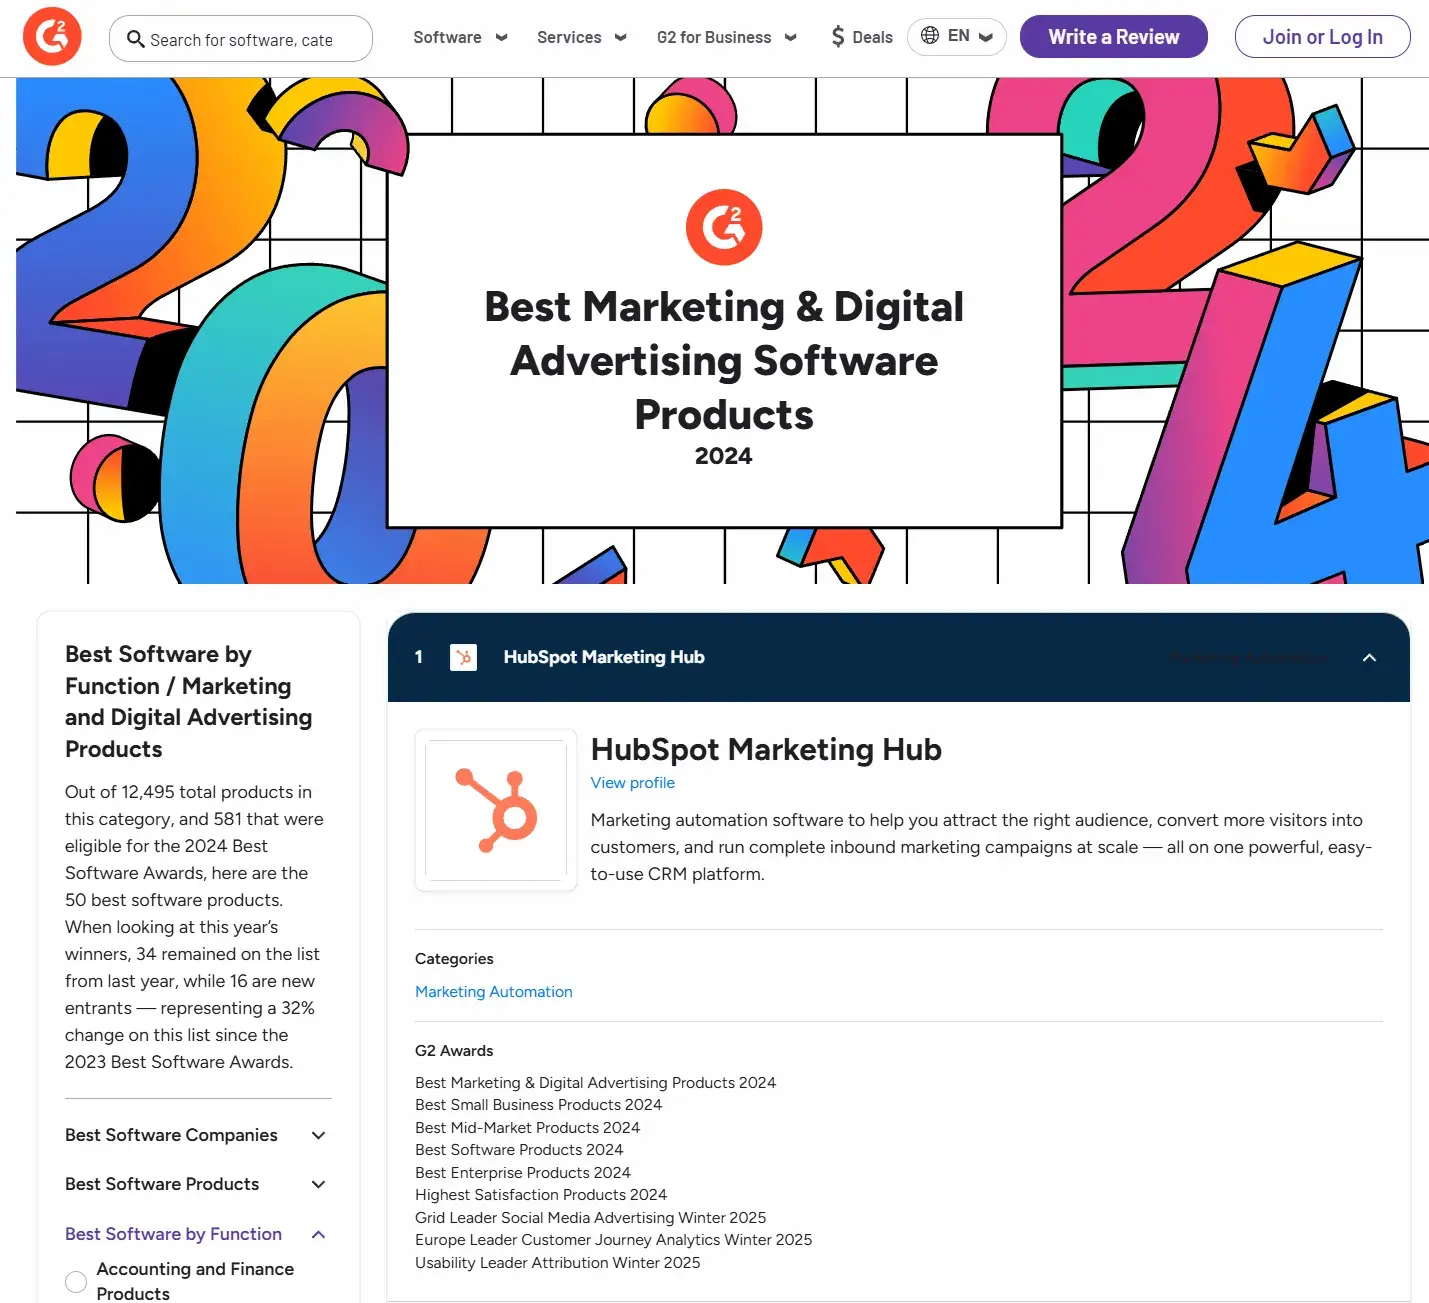Viewport: 1429px width, 1303px height.
Task: Click the Write a Review button
Action: click(1113, 37)
